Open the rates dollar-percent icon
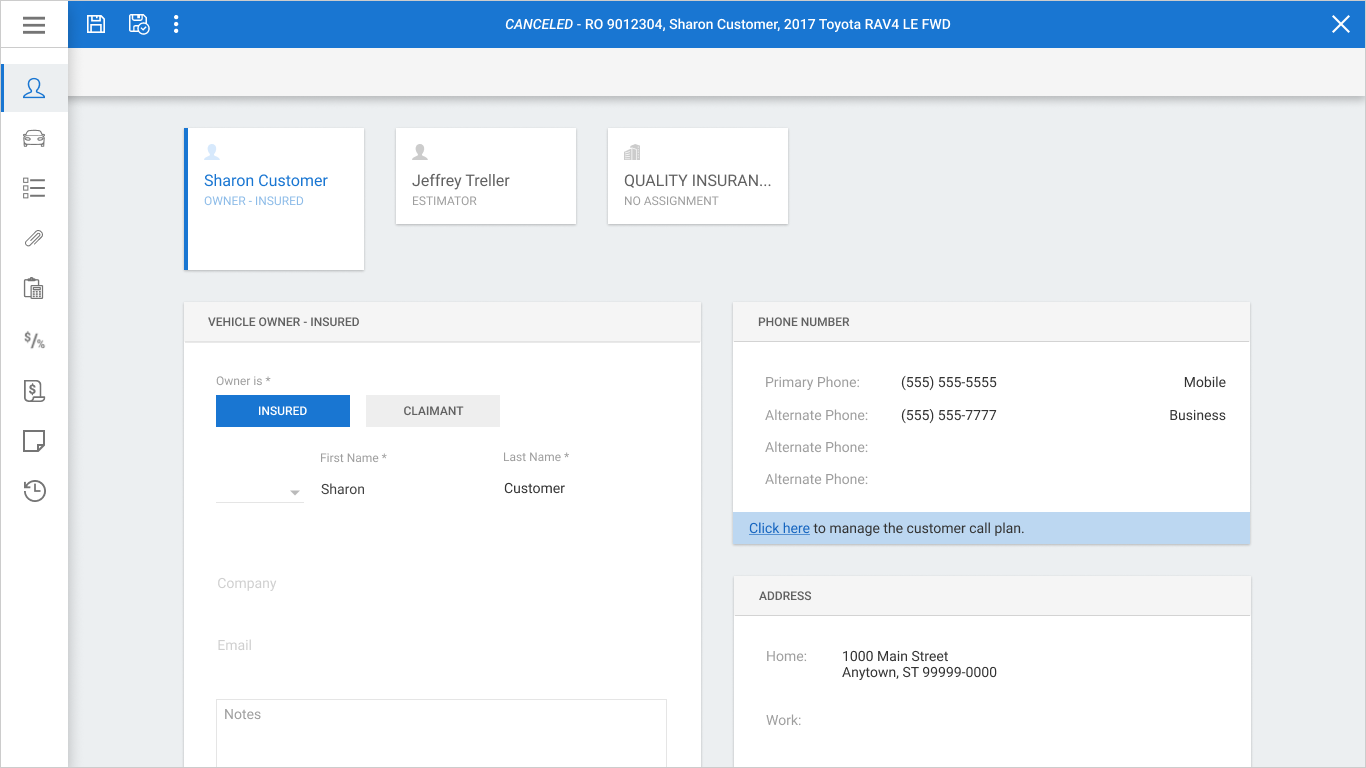The image size is (1366, 768). (34, 340)
